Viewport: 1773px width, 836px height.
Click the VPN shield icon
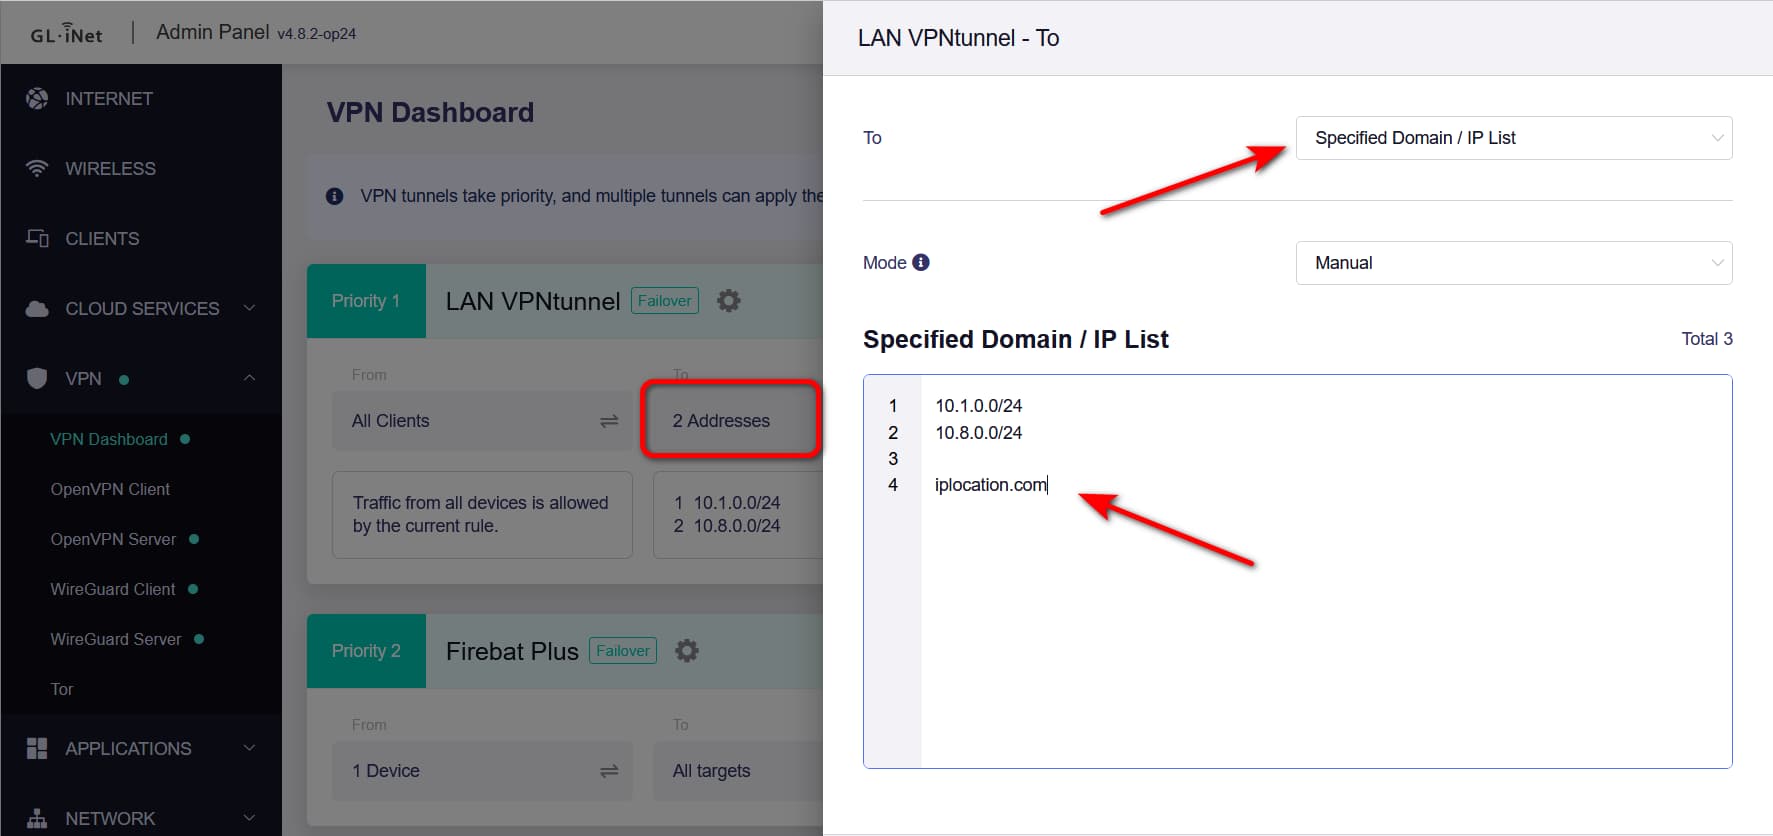37,378
